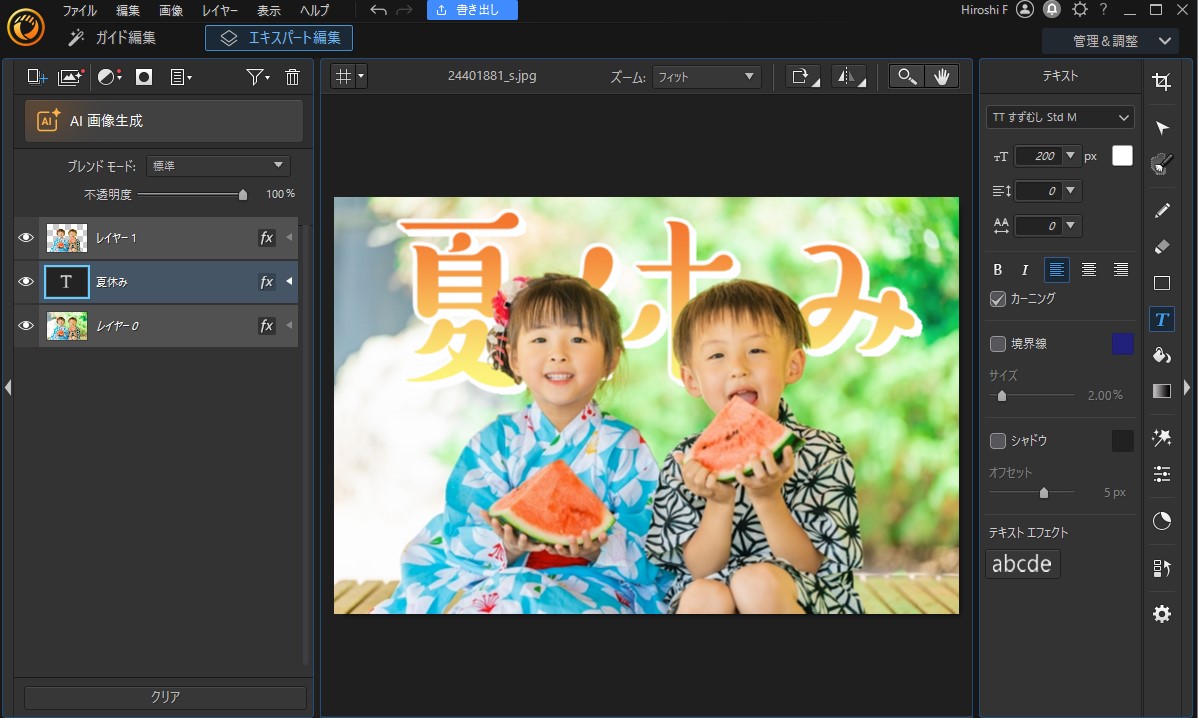Click the 書き出し export button
The image size is (1198, 718).
(x=472, y=10)
